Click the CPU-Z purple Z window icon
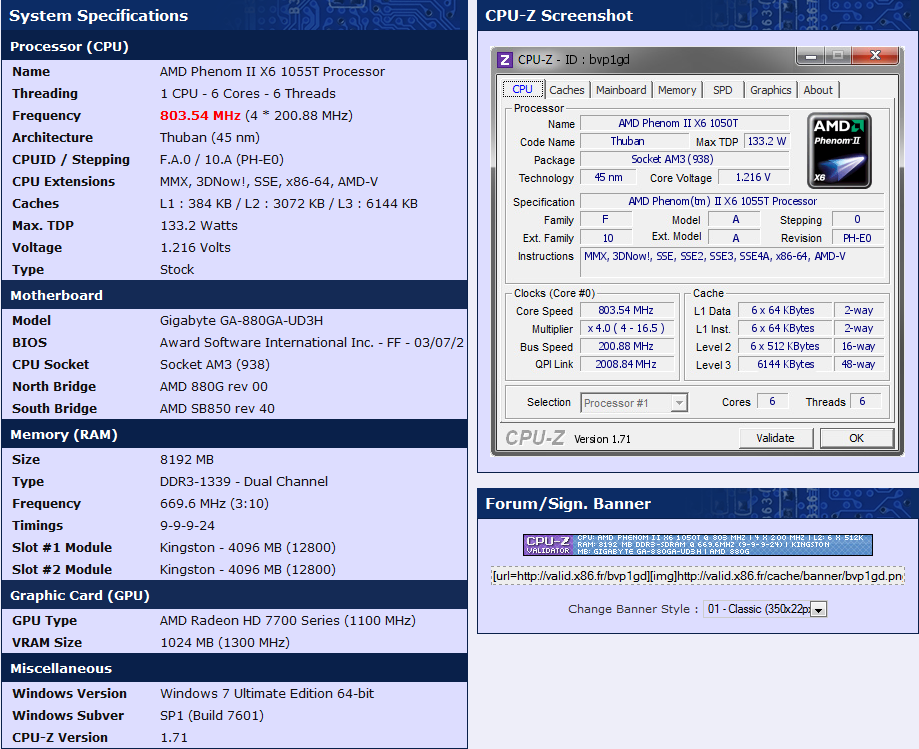 [x=504, y=60]
